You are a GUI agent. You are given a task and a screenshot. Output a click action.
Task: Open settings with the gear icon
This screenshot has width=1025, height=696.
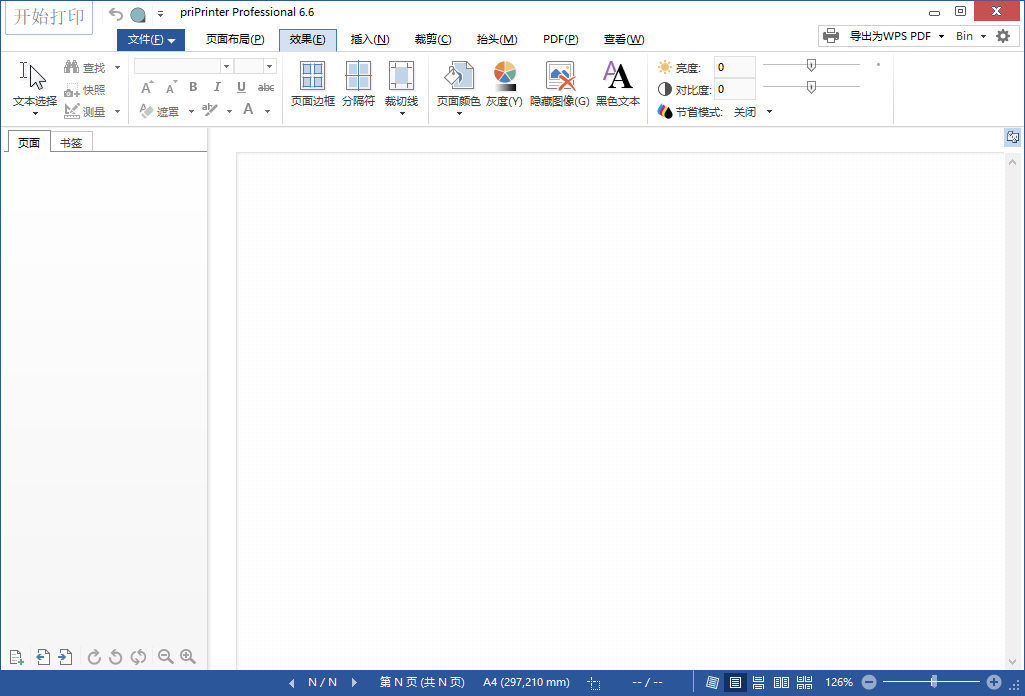click(x=1003, y=36)
